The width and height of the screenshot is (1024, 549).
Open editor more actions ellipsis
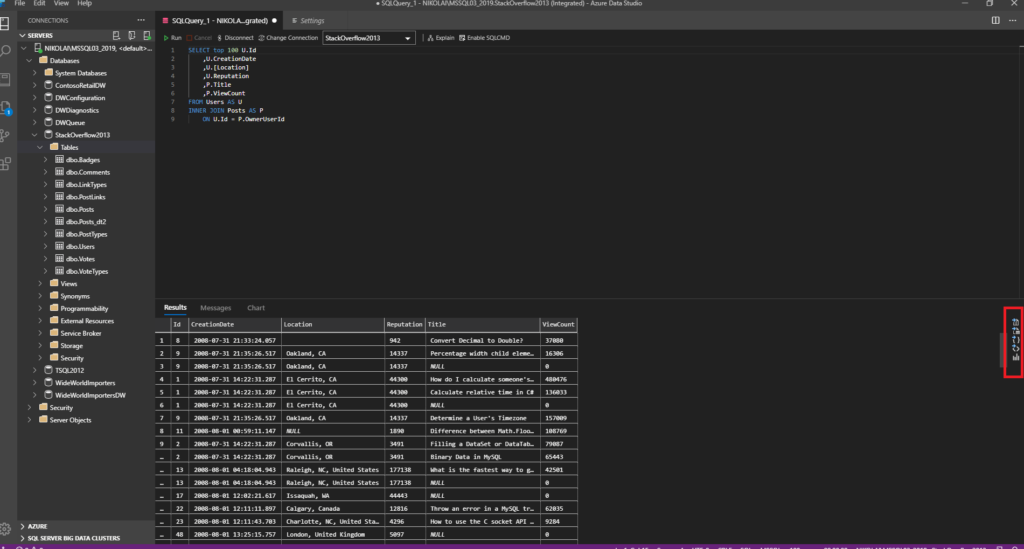[1012, 20]
